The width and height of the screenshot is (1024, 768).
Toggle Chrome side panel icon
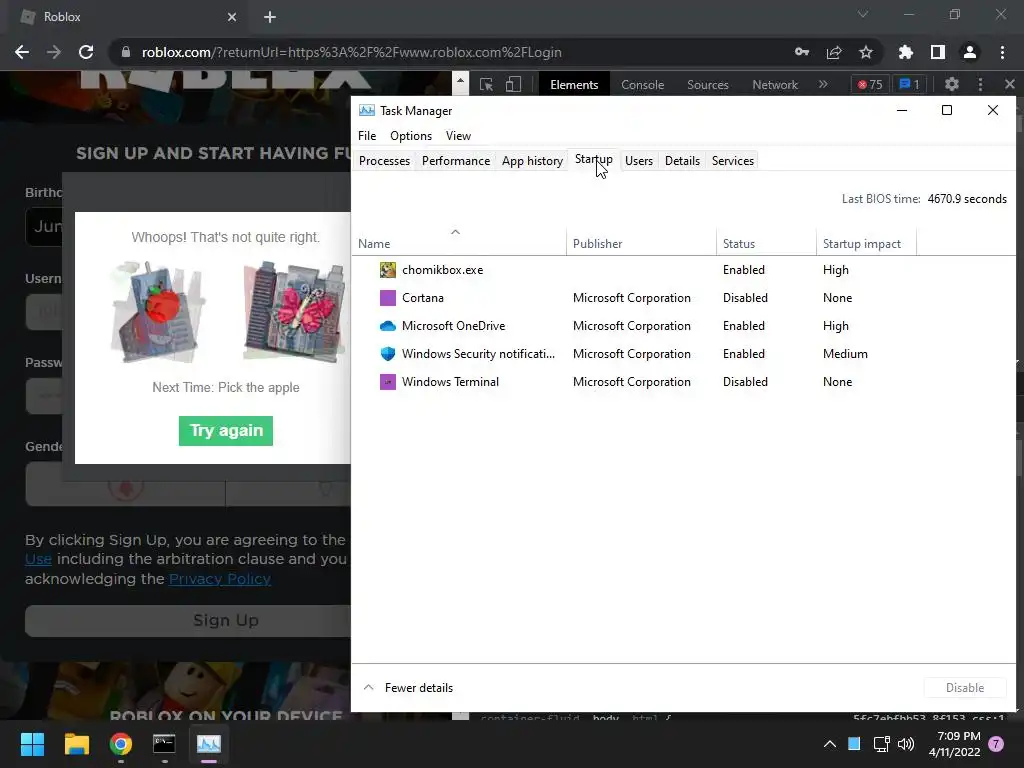tap(938, 52)
